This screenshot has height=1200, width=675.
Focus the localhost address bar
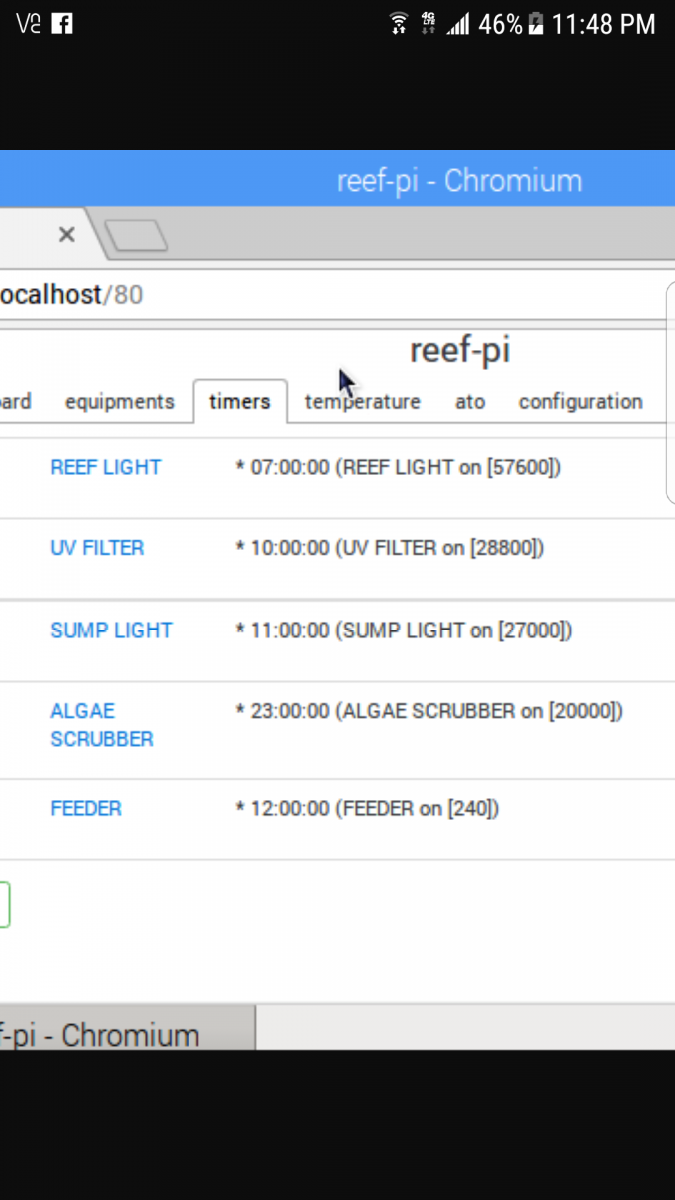click(x=300, y=295)
